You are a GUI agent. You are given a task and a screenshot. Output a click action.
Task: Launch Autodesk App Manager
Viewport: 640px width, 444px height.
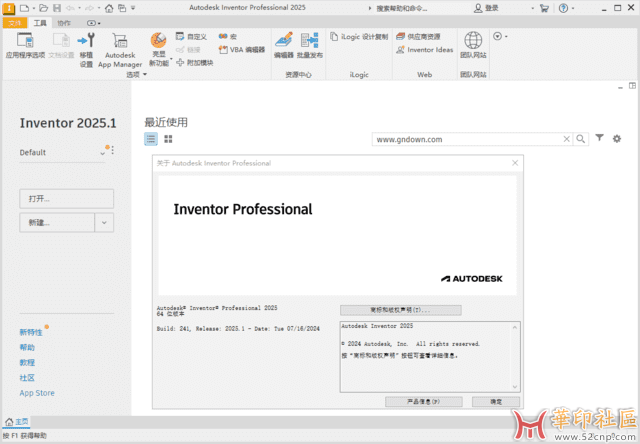pyautogui.click(x=120, y=50)
